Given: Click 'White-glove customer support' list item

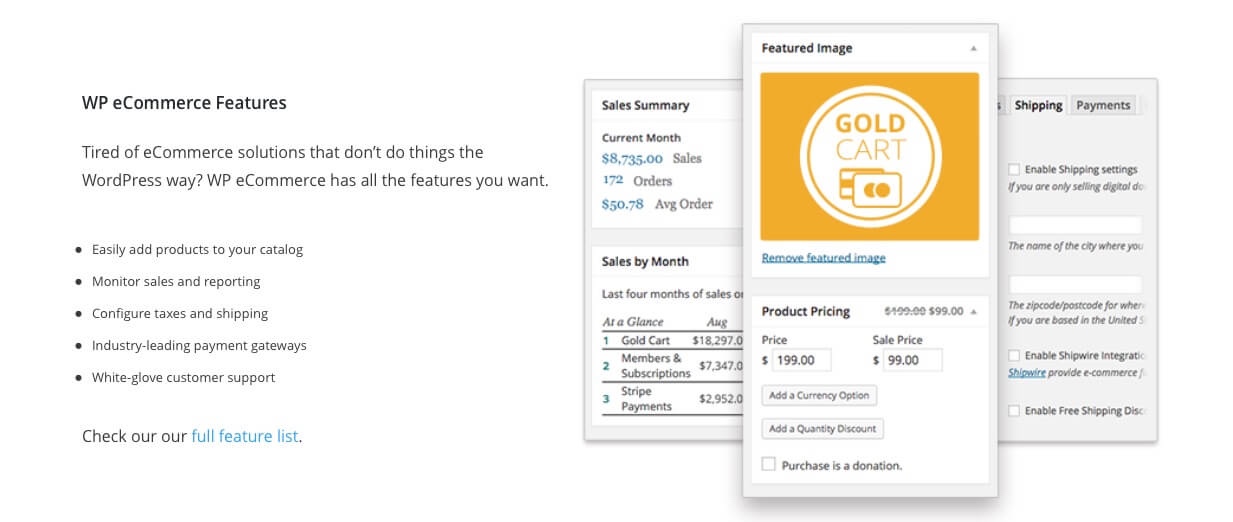Looking at the screenshot, I should click(183, 377).
